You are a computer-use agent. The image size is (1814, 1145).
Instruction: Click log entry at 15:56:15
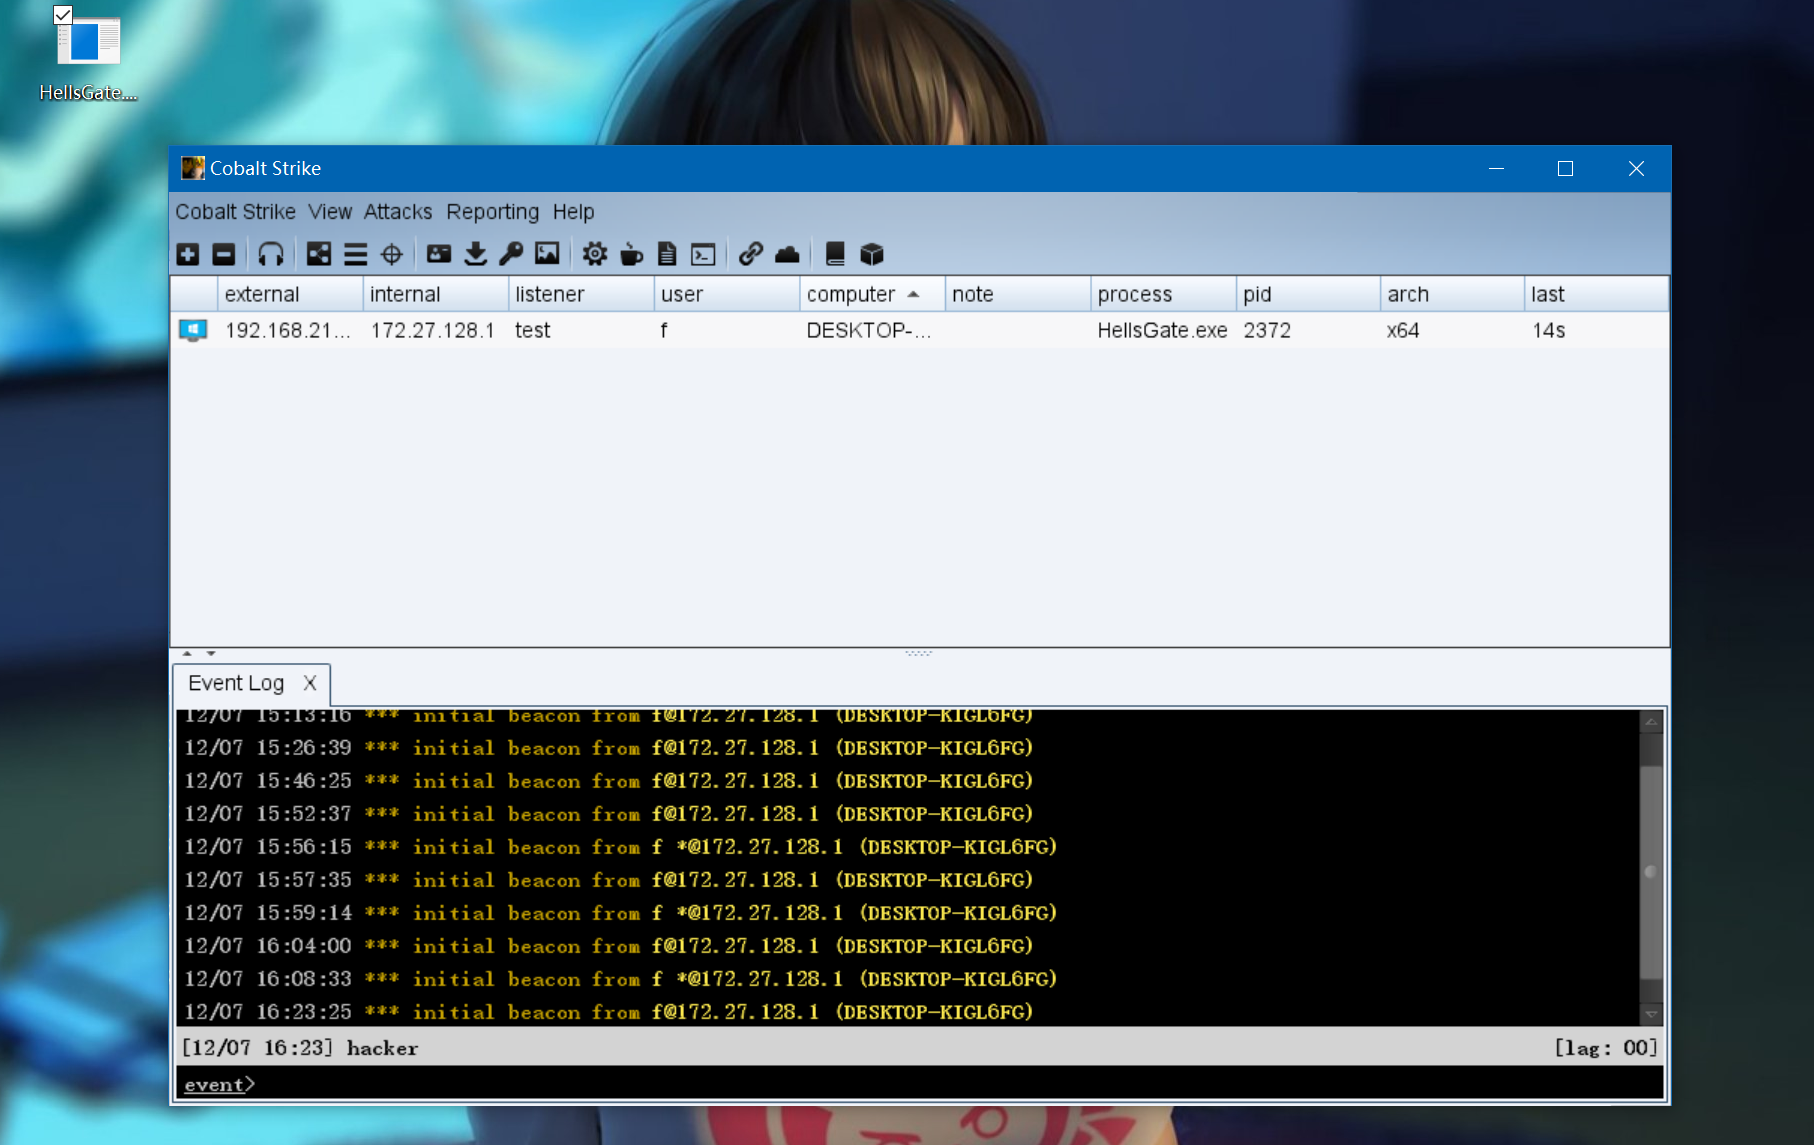click(x=620, y=847)
